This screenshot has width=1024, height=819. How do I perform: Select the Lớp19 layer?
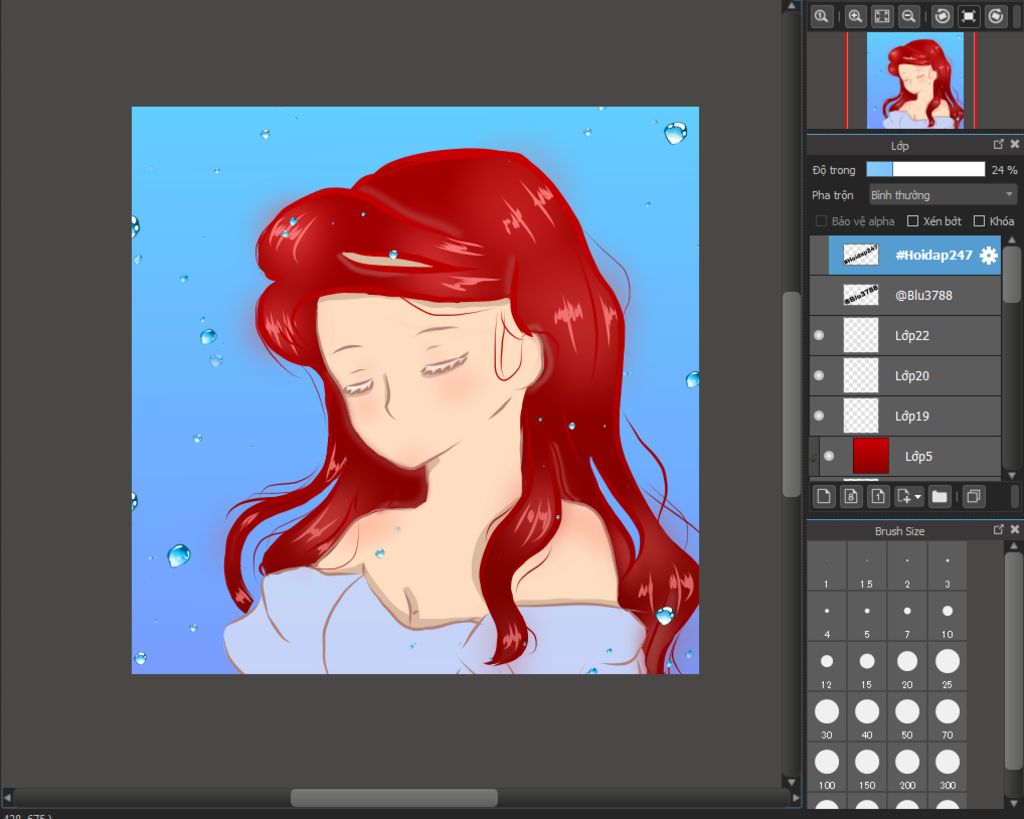[x=905, y=416]
